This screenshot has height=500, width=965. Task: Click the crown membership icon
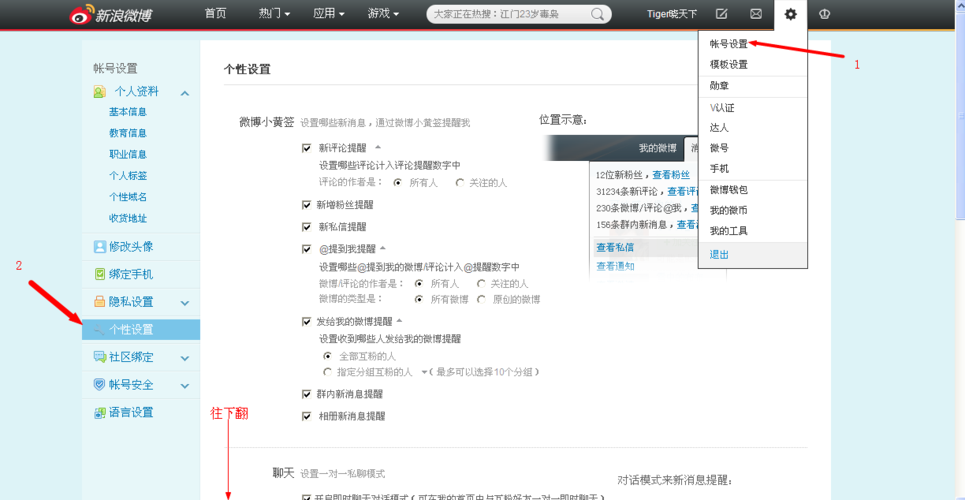tap(824, 14)
